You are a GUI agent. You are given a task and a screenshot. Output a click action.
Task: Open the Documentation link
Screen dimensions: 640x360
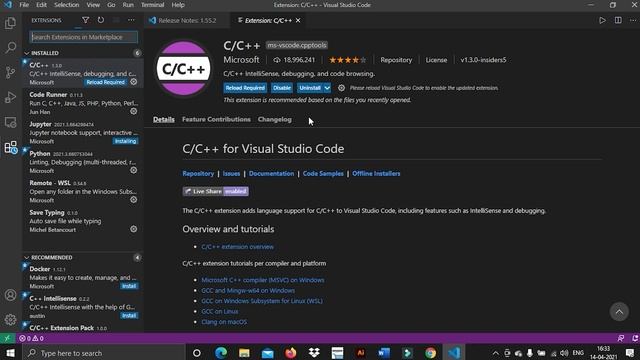271,173
